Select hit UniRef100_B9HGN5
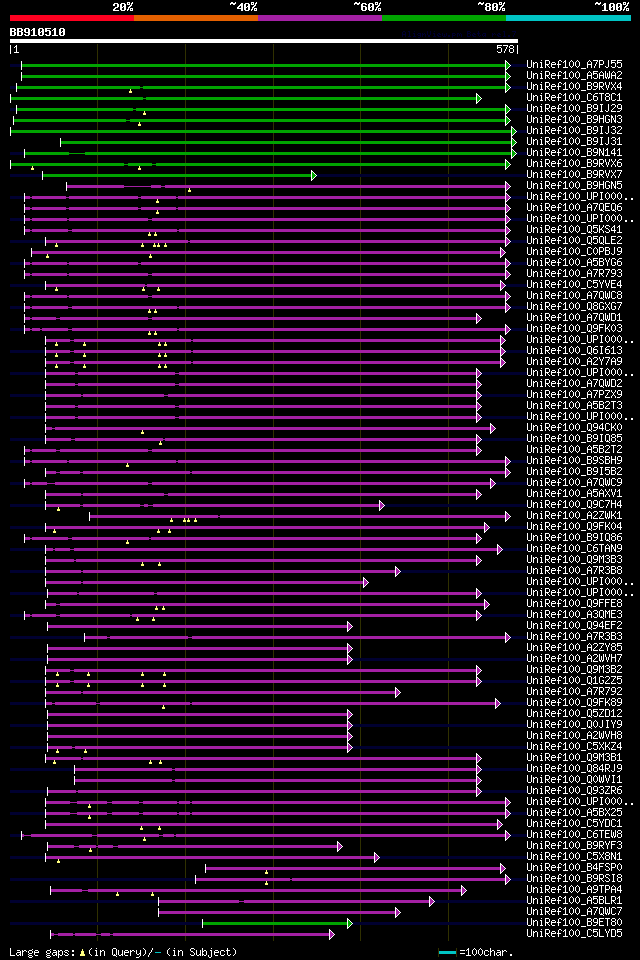The height and width of the screenshot is (960, 640). (574, 186)
